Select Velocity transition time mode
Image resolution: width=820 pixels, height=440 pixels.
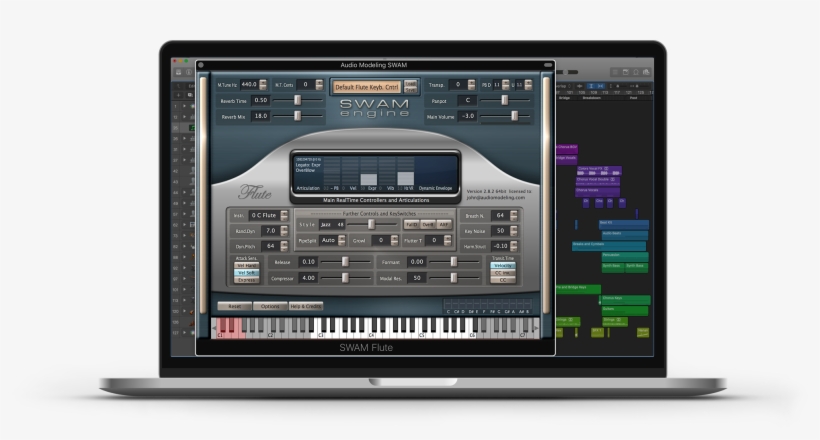[503, 266]
